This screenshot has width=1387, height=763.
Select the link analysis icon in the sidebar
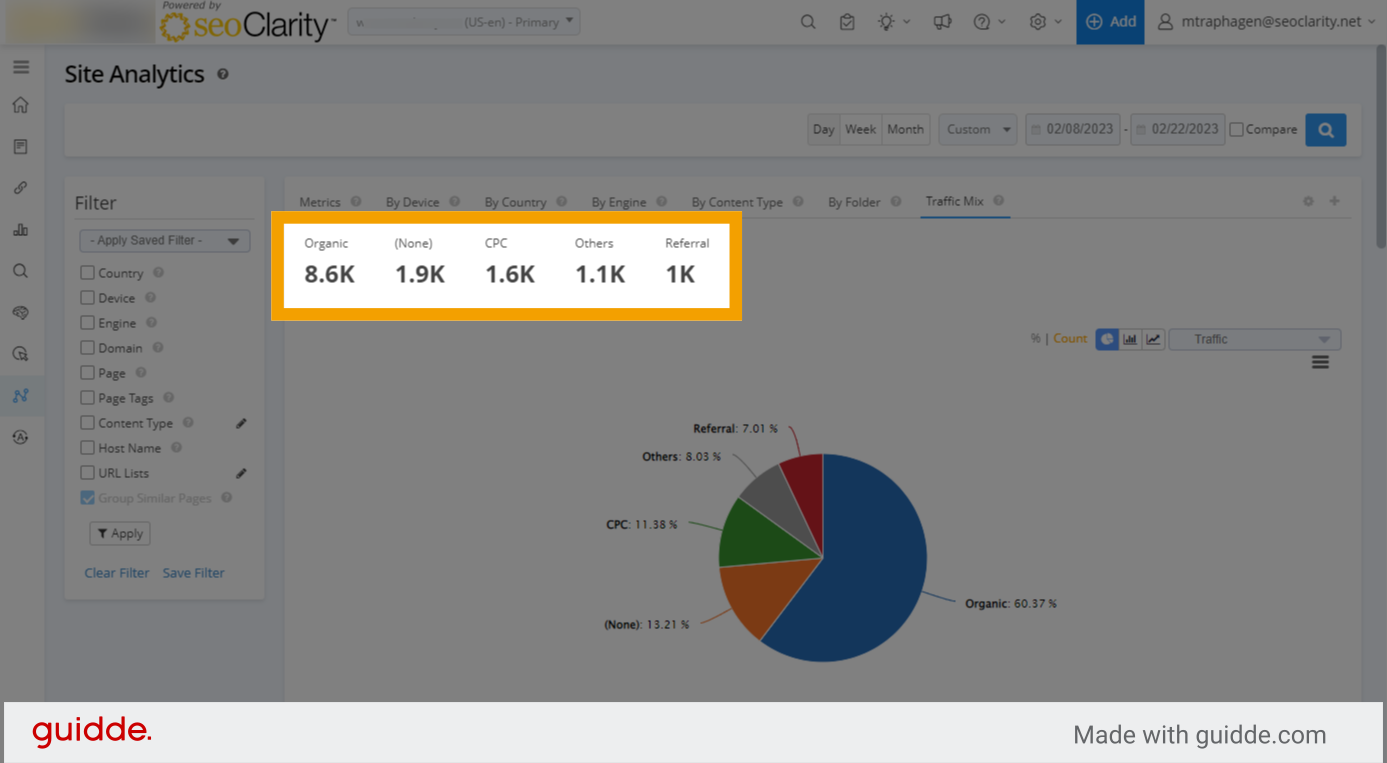coord(21,187)
